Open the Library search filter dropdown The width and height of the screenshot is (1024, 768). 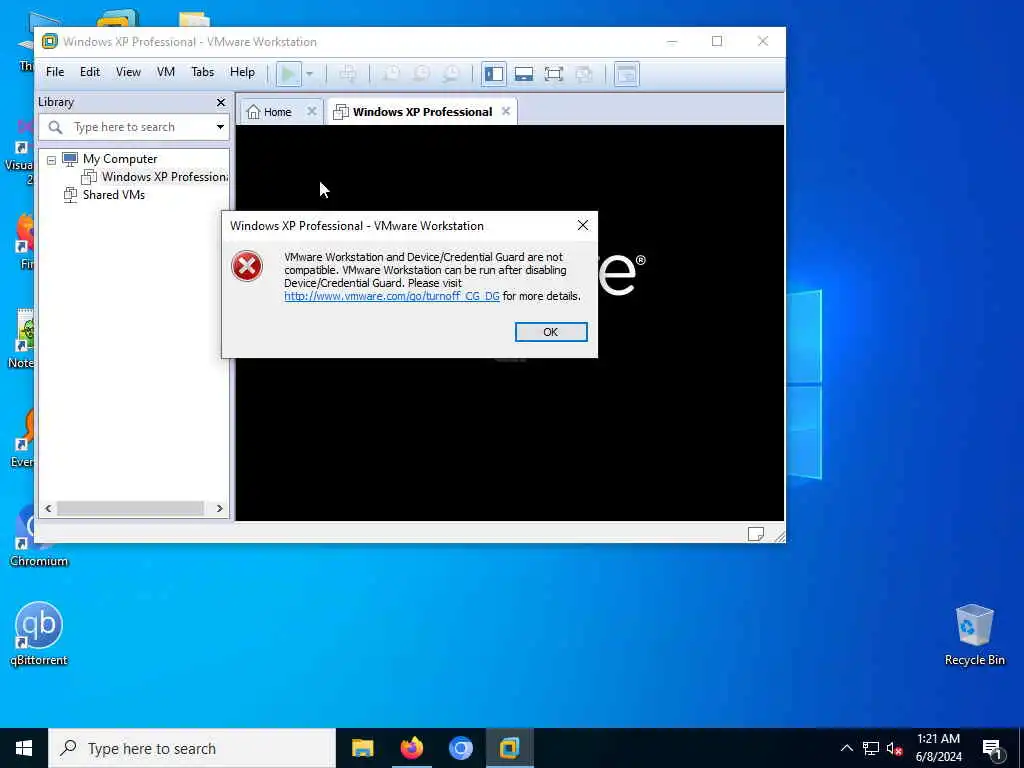(x=220, y=127)
